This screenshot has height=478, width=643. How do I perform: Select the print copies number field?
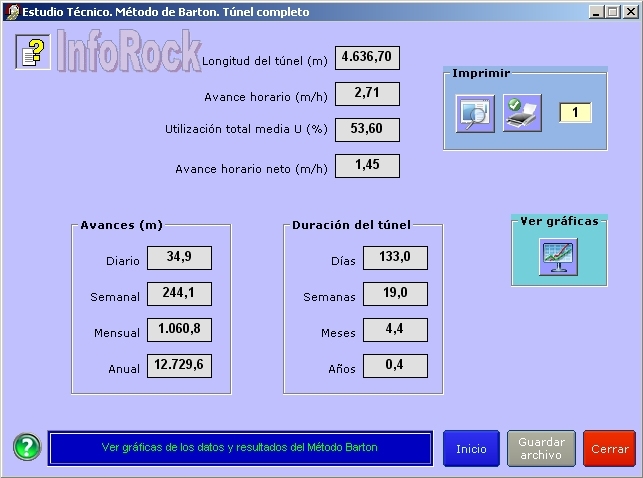click(x=575, y=112)
